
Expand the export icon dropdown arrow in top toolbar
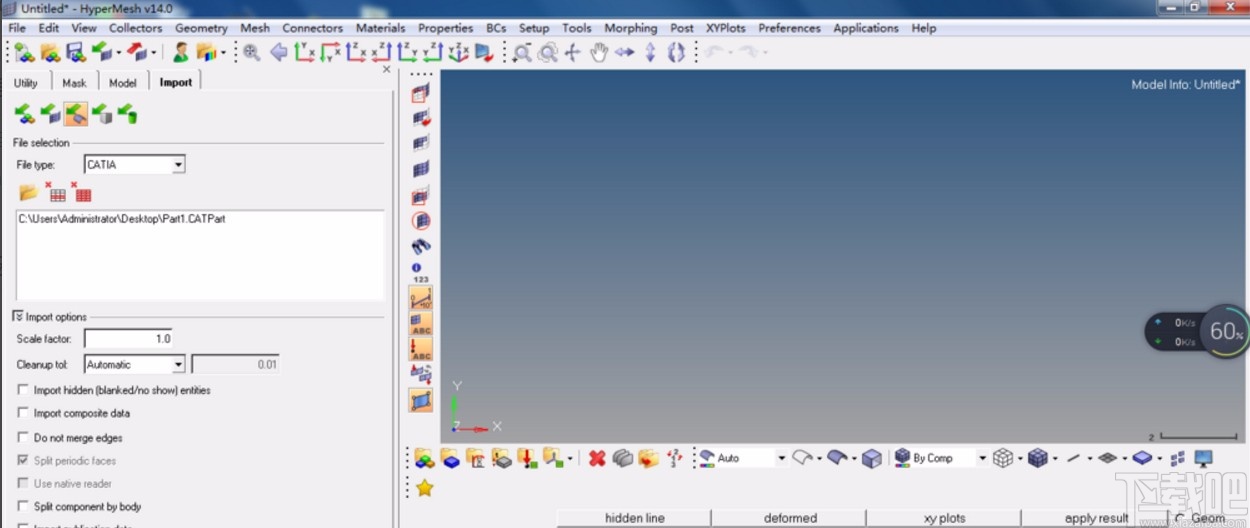pyautogui.click(x=155, y=52)
